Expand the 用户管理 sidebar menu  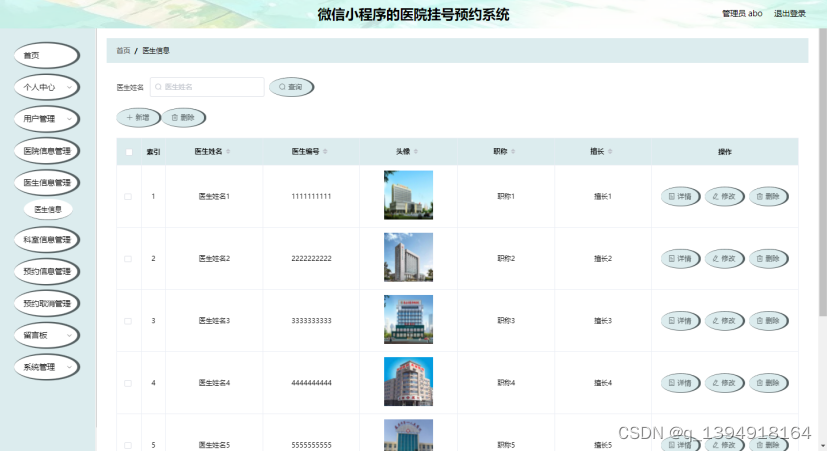[46, 119]
